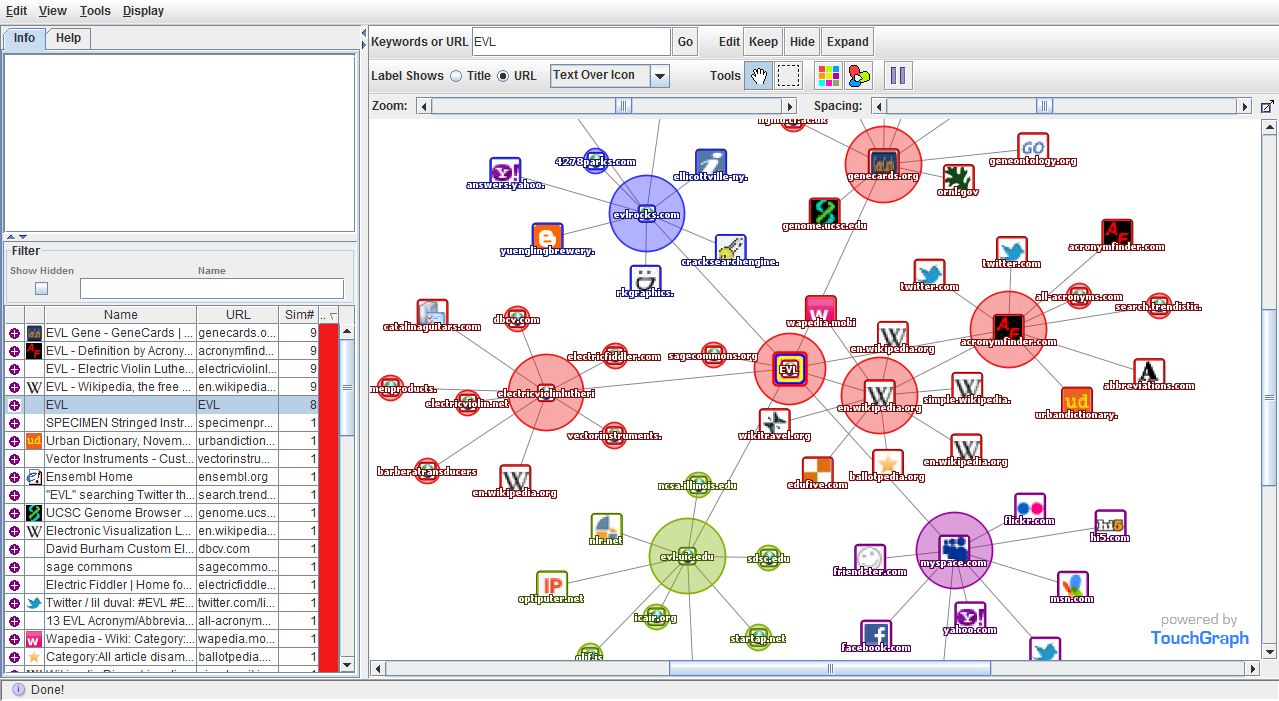The width and height of the screenshot is (1279, 701).
Task: Select the hi5.com node icon
Action: [x=1110, y=524]
